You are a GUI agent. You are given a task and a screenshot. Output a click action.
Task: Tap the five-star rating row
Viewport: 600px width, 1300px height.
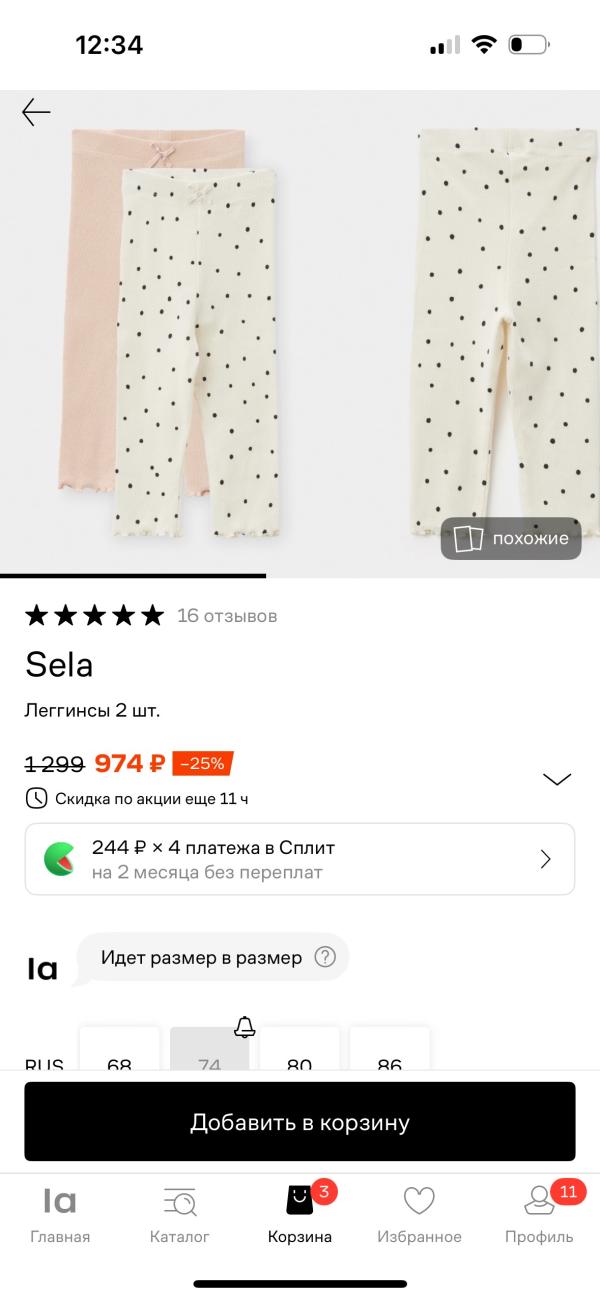pyautogui.click(x=94, y=616)
